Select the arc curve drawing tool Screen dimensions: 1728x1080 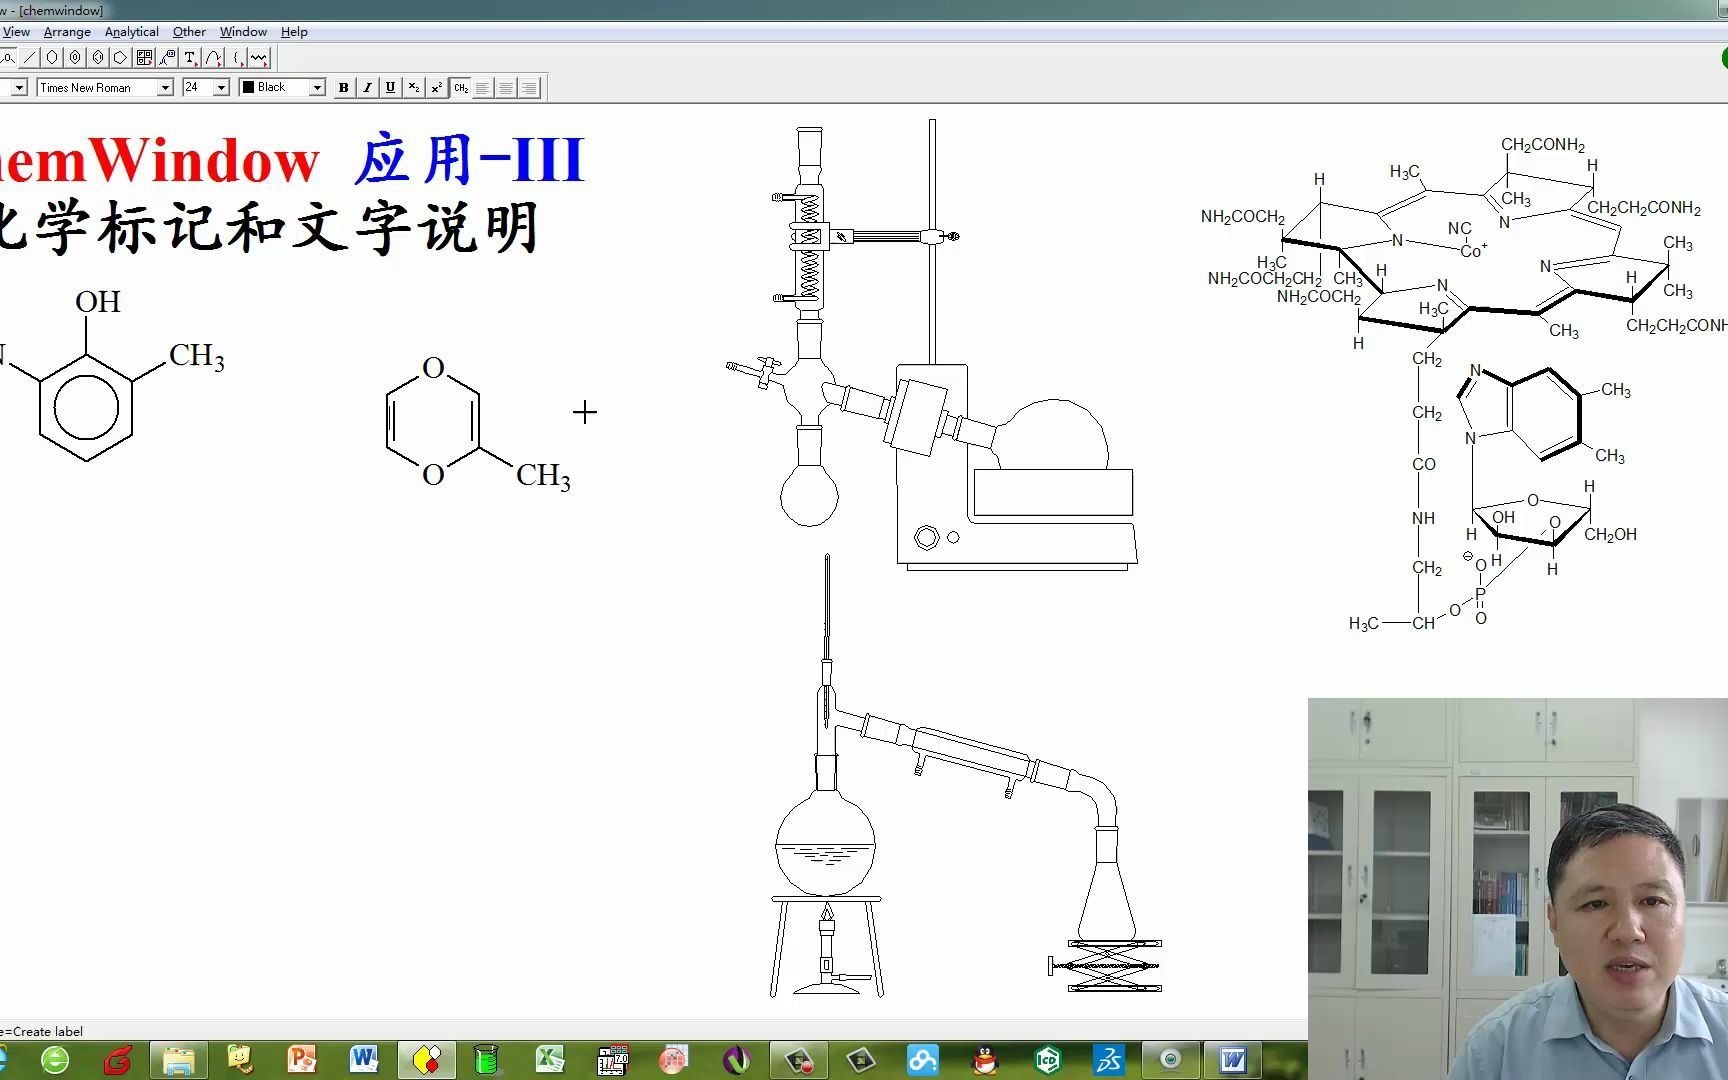(x=213, y=58)
